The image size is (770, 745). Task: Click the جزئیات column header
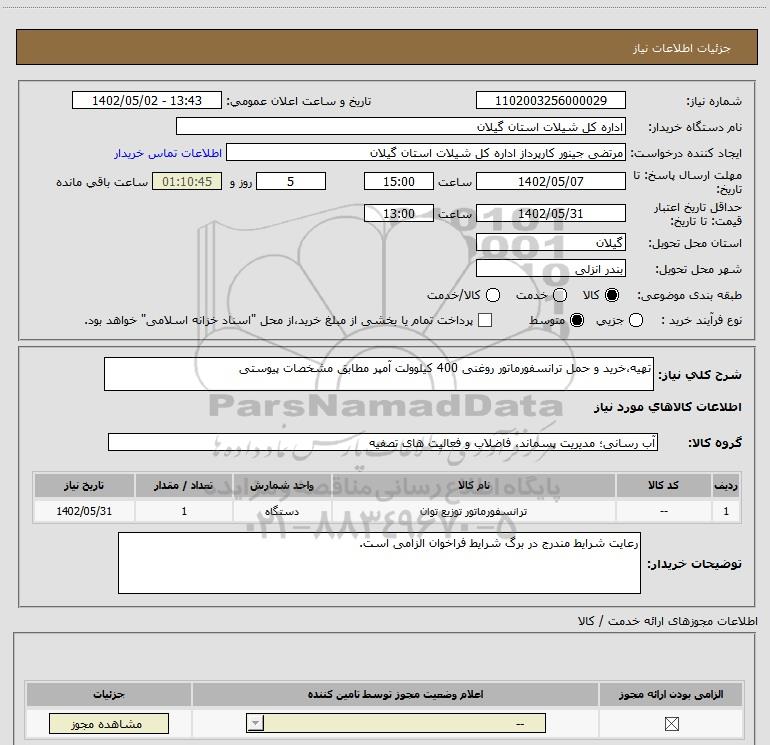109,694
